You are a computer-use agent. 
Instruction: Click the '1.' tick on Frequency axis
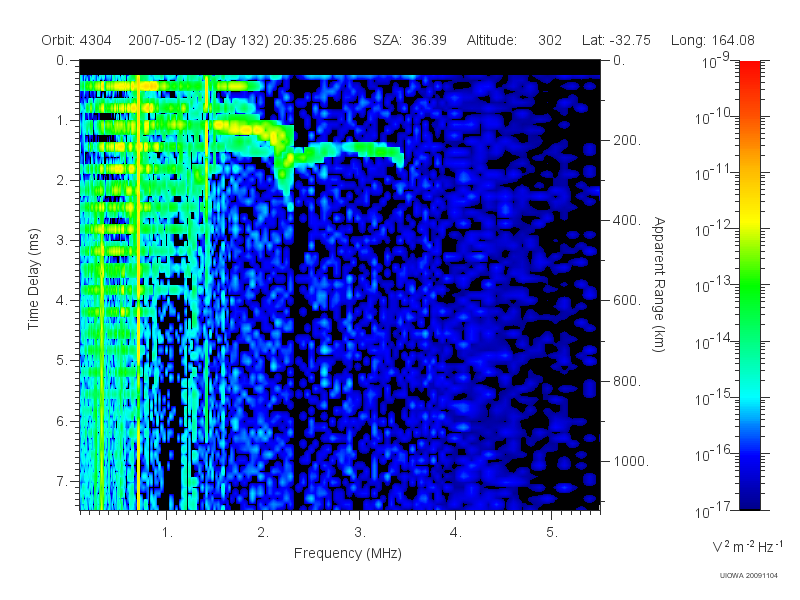tap(167, 533)
